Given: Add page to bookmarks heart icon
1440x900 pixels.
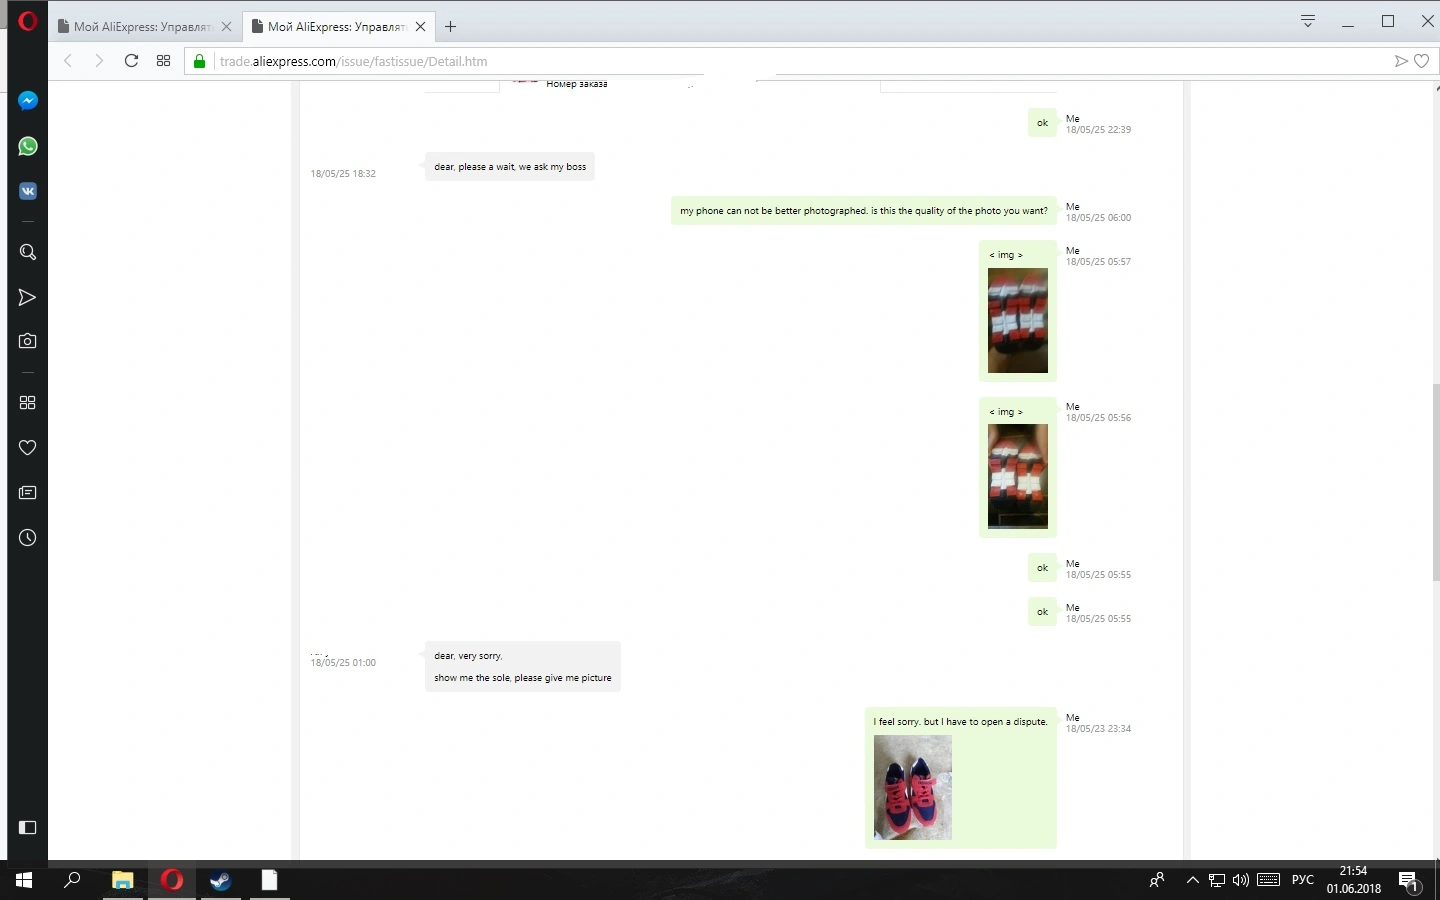Looking at the screenshot, I should click(1421, 61).
